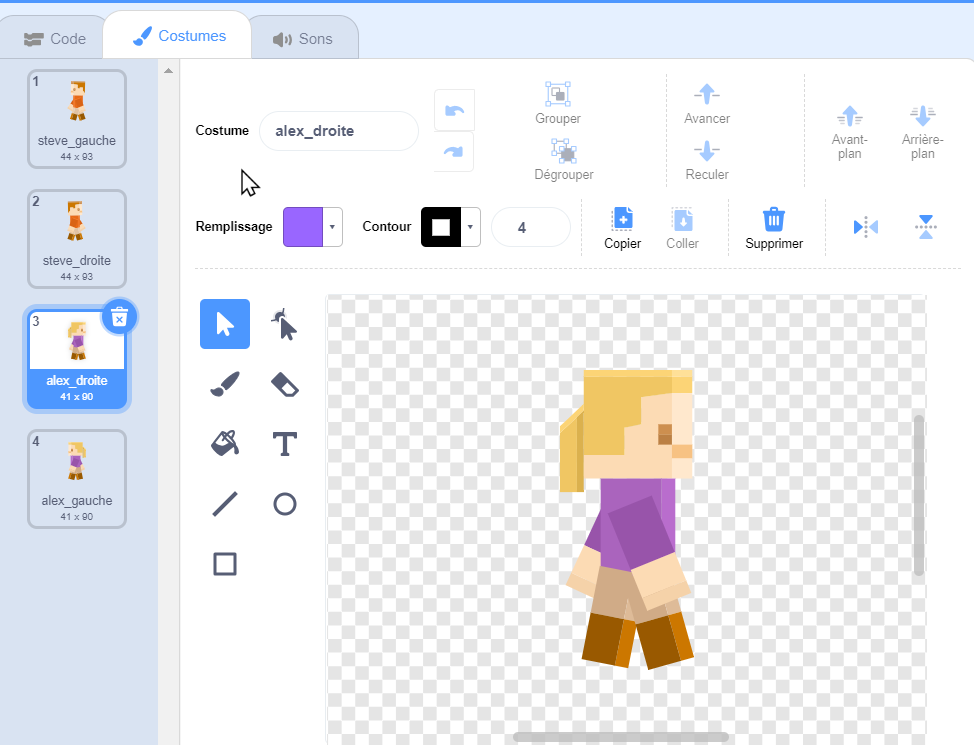Select the Rectangle tool
Viewport: 974px width, 745px height.
pyautogui.click(x=225, y=564)
